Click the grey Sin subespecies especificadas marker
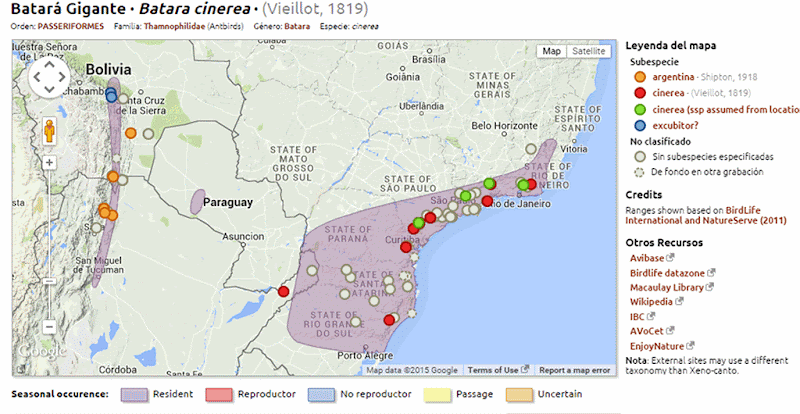The height and width of the screenshot is (414, 800). tap(640, 157)
